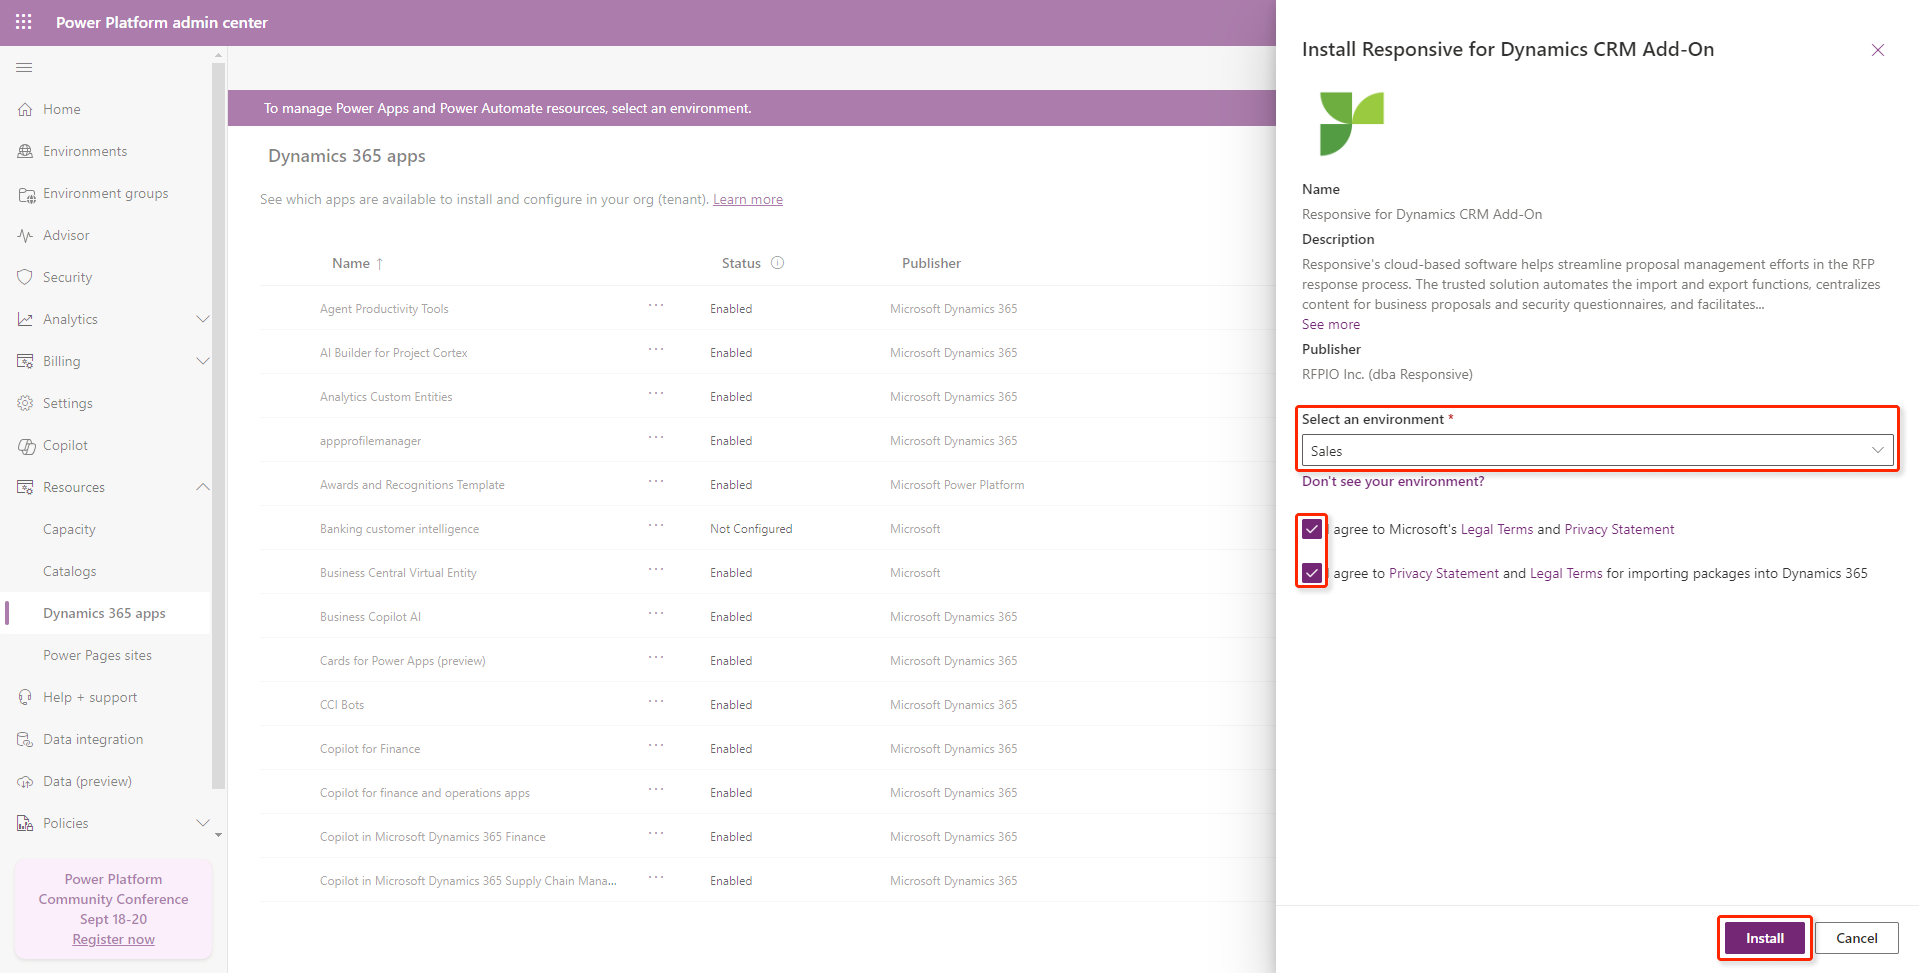1919x973 pixels.
Task: Click the Name column sort arrow
Action: (380, 264)
